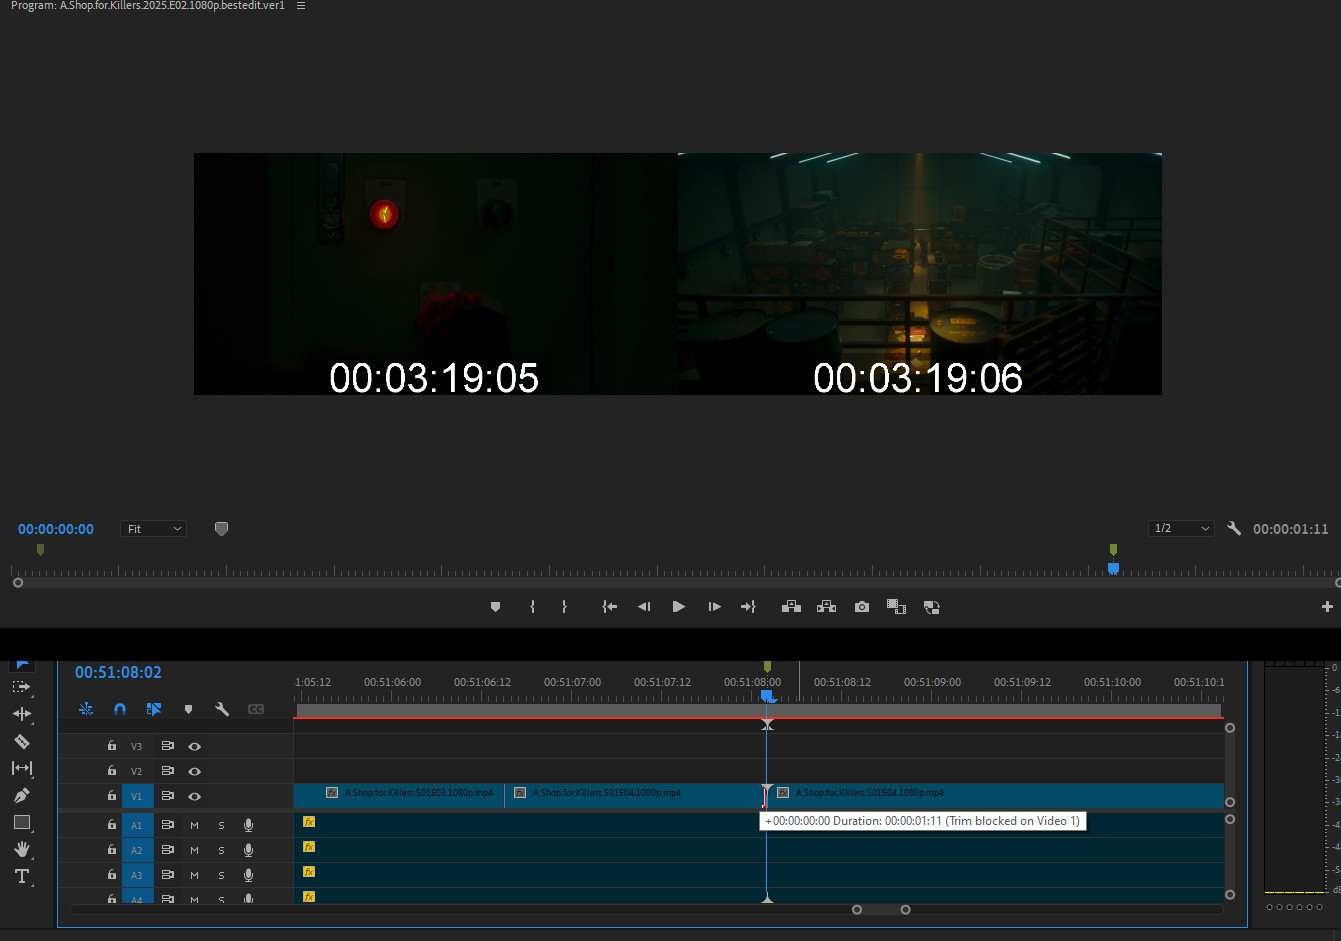Toggle lock on track V3
Screen dimensions: 1341x941
(x=112, y=746)
